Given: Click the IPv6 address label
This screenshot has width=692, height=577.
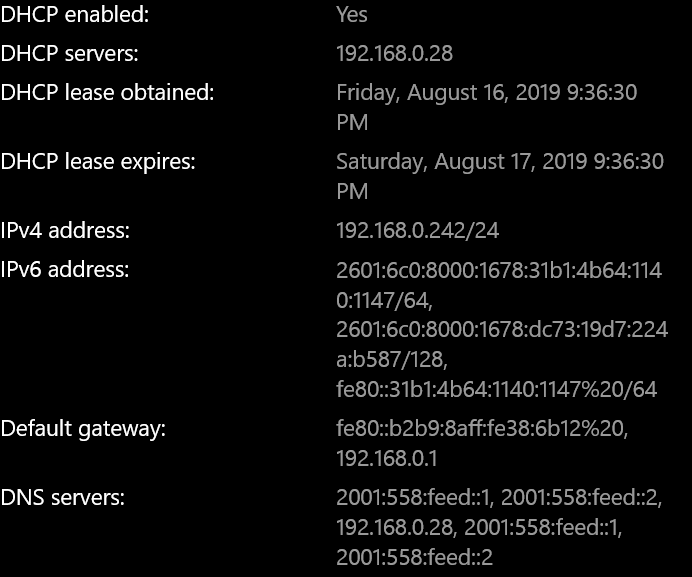Looking at the screenshot, I should pos(65,269).
